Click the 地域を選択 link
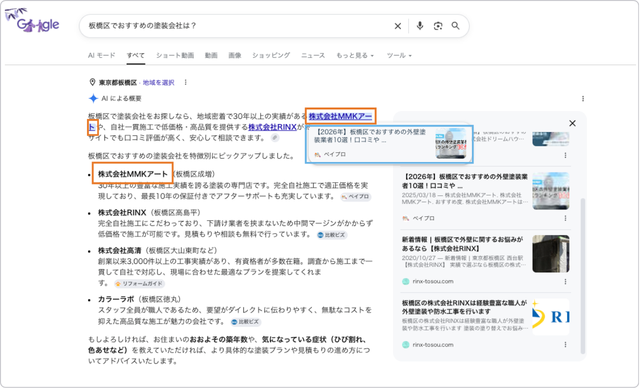Viewport: 640px width, 388px height. coord(158,82)
